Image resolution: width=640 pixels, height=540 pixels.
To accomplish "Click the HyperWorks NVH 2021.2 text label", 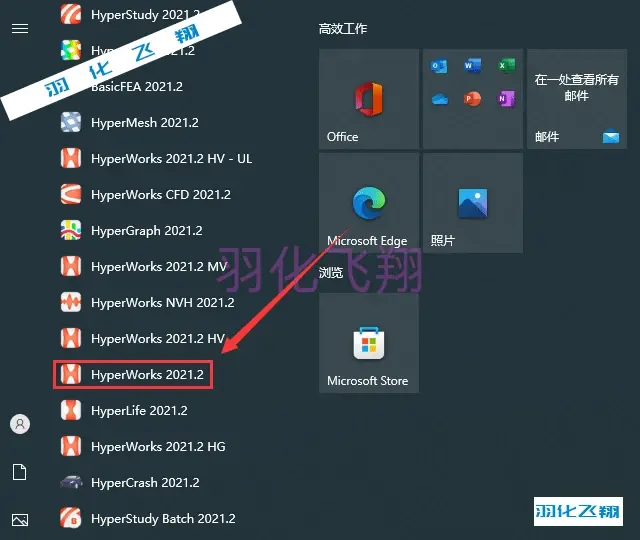I will tap(163, 302).
